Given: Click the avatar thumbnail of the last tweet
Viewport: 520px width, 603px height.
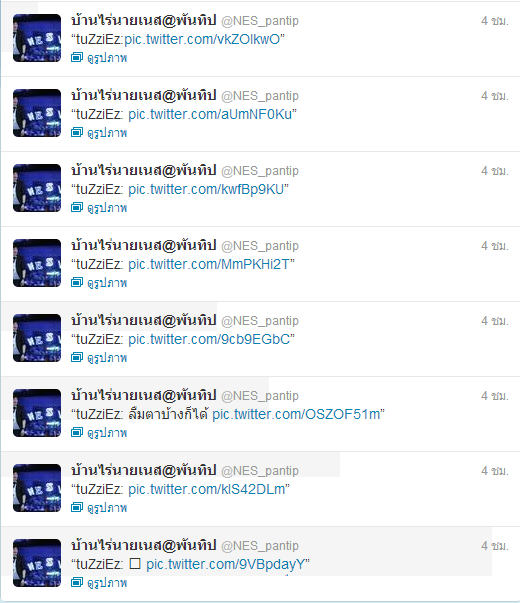Looking at the screenshot, I should [x=37, y=563].
